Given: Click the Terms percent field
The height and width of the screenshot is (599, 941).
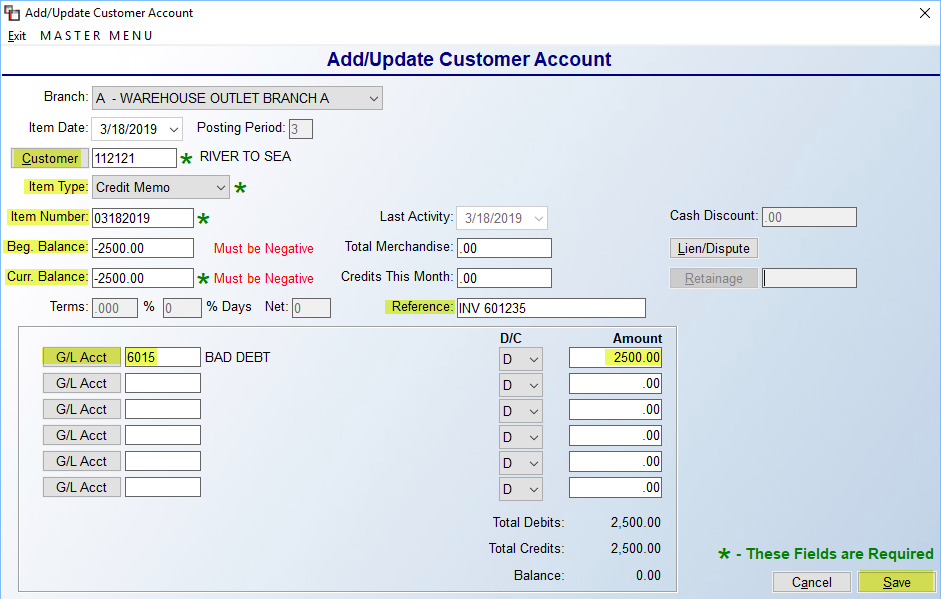Looking at the screenshot, I should [115, 309].
